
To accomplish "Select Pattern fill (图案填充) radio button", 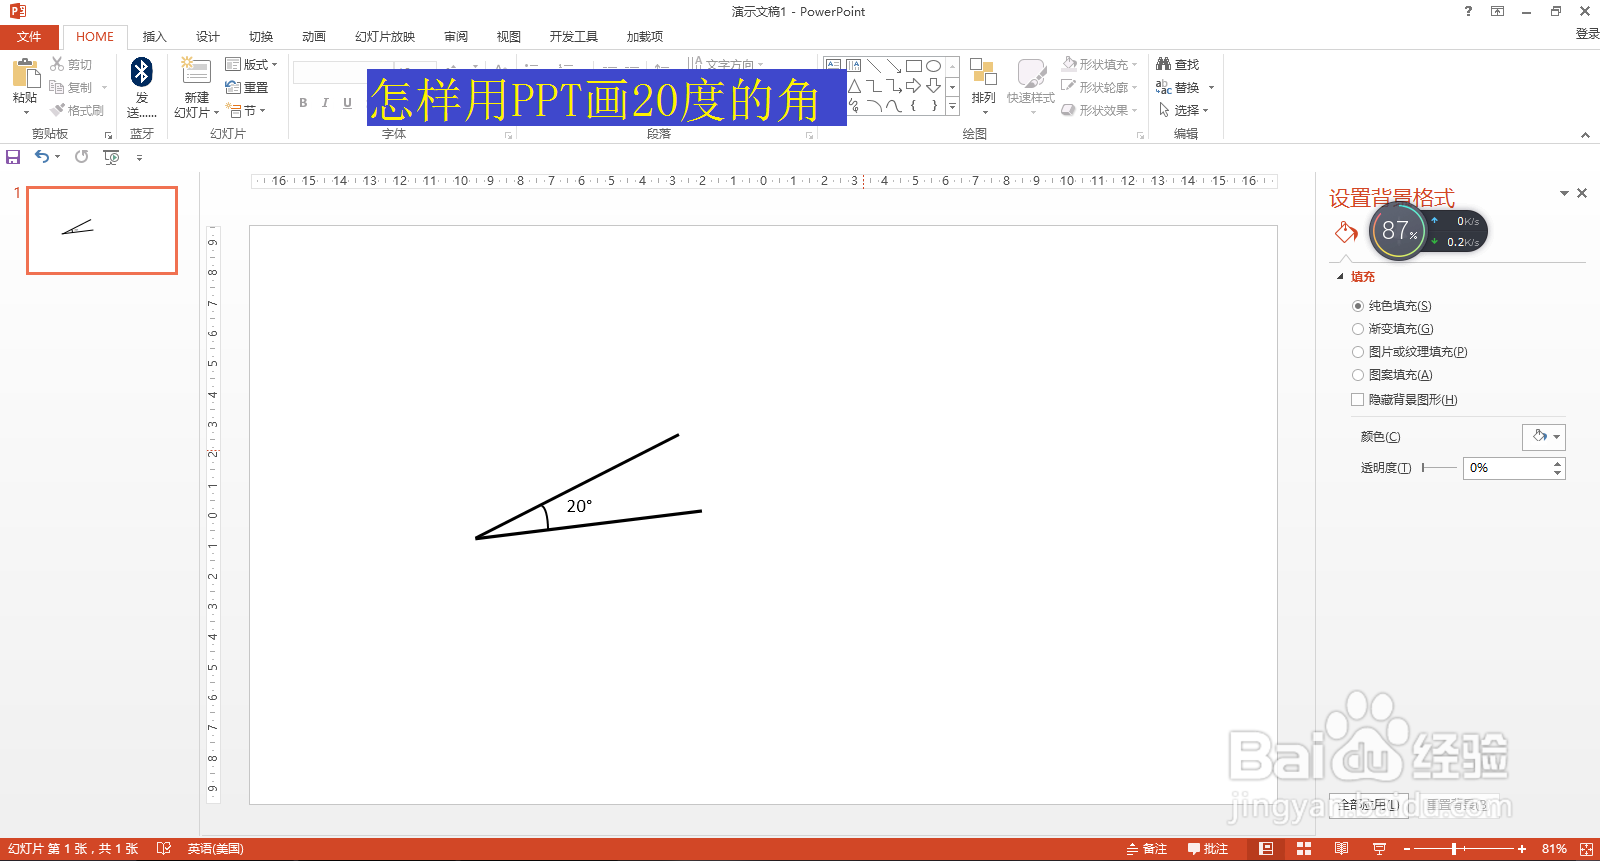I will [1358, 375].
